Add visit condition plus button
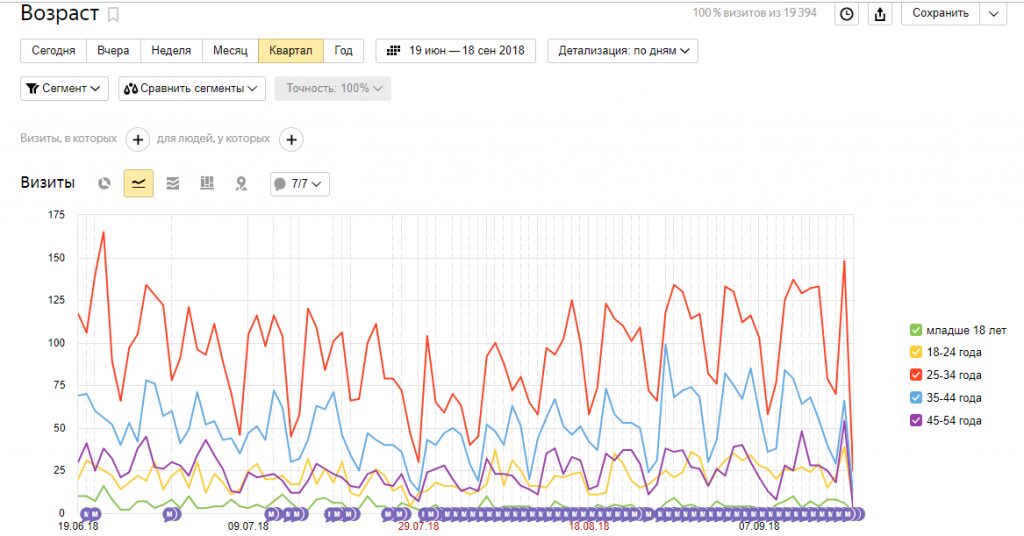The width and height of the screenshot is (1024, 536). pos(137,140)
